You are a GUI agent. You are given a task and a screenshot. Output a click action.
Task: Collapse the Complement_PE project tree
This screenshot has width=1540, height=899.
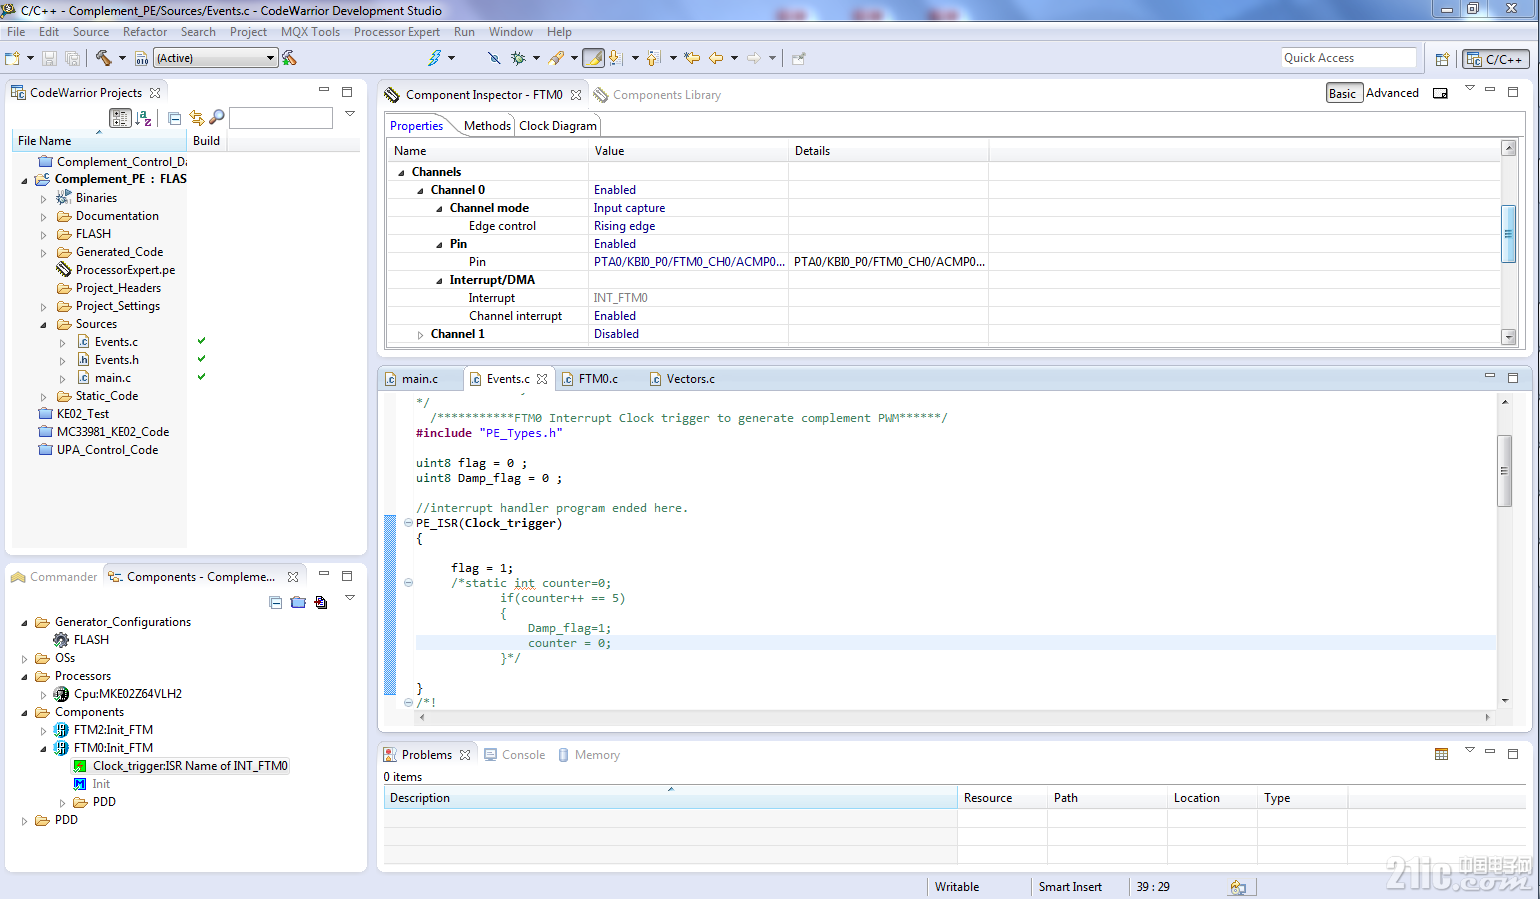pyautogui.click(x=24, y=180)
